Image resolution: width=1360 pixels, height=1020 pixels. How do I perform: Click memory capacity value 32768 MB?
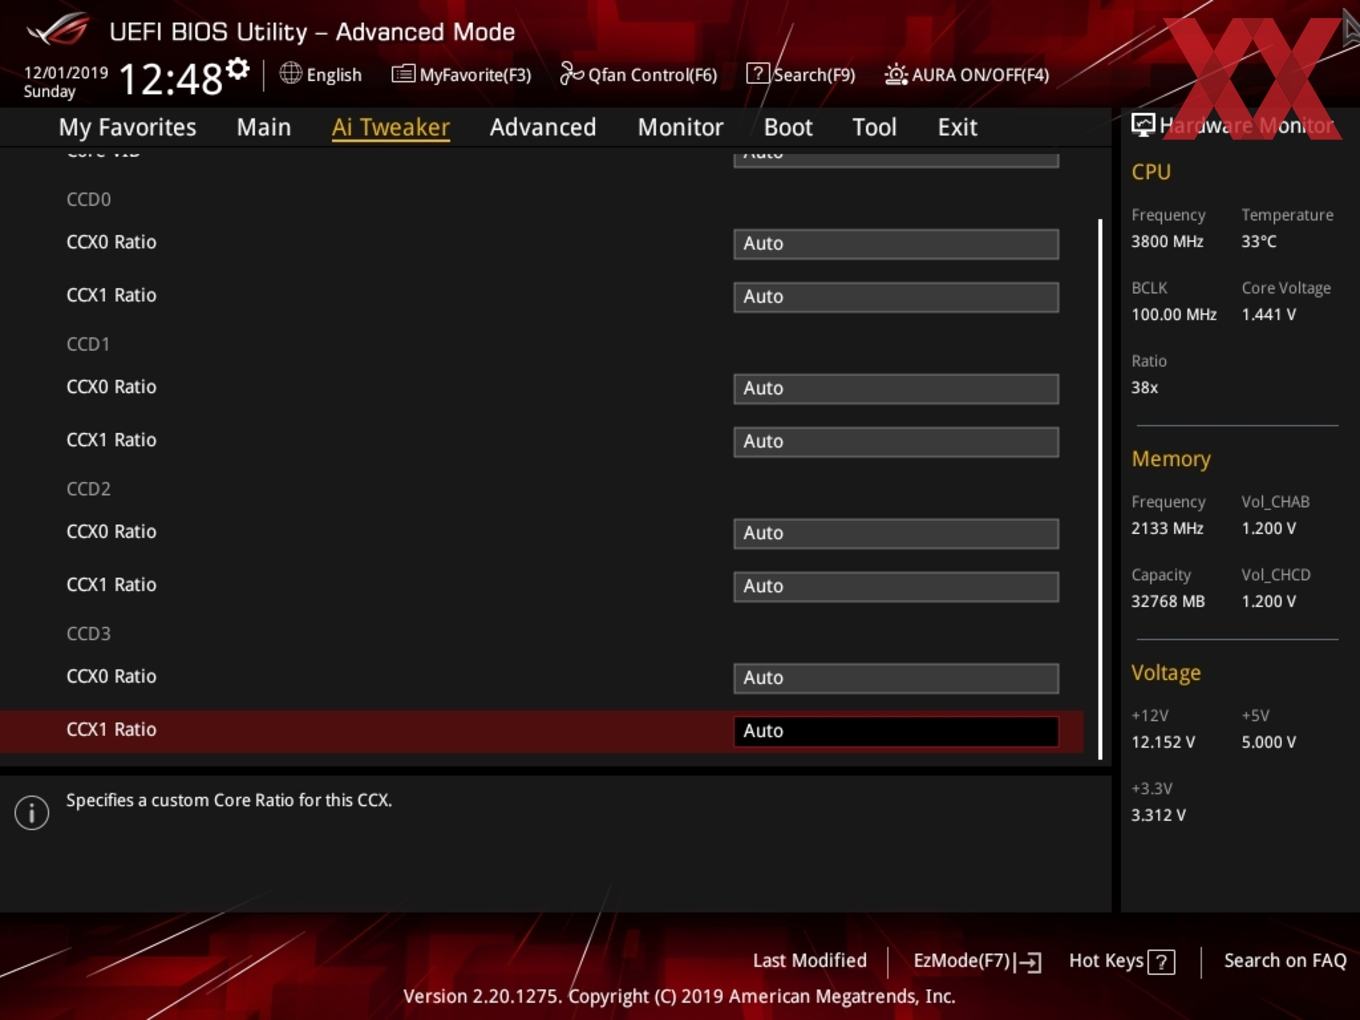pyautogui.click(x=1168, y=601)
